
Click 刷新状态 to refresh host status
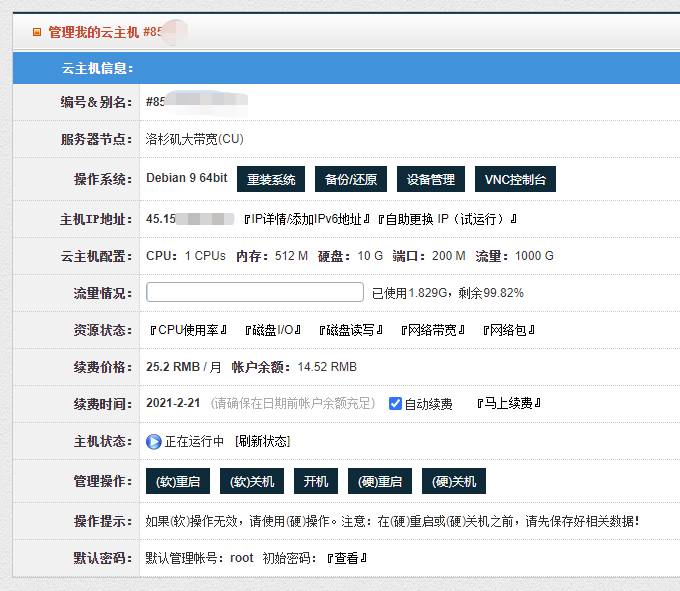(263, 441)
